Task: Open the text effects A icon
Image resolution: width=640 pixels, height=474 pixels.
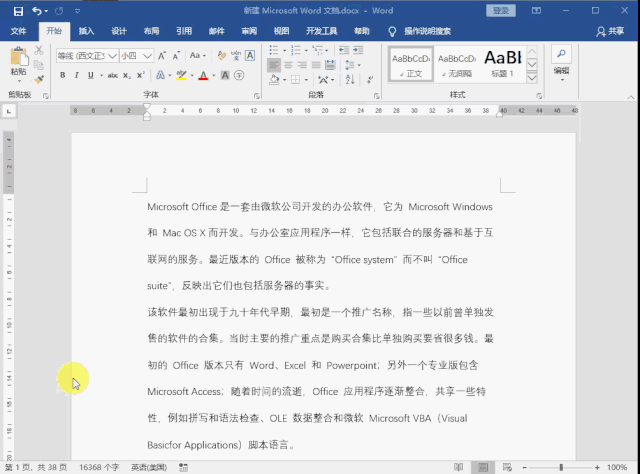Action: [160, 75]
